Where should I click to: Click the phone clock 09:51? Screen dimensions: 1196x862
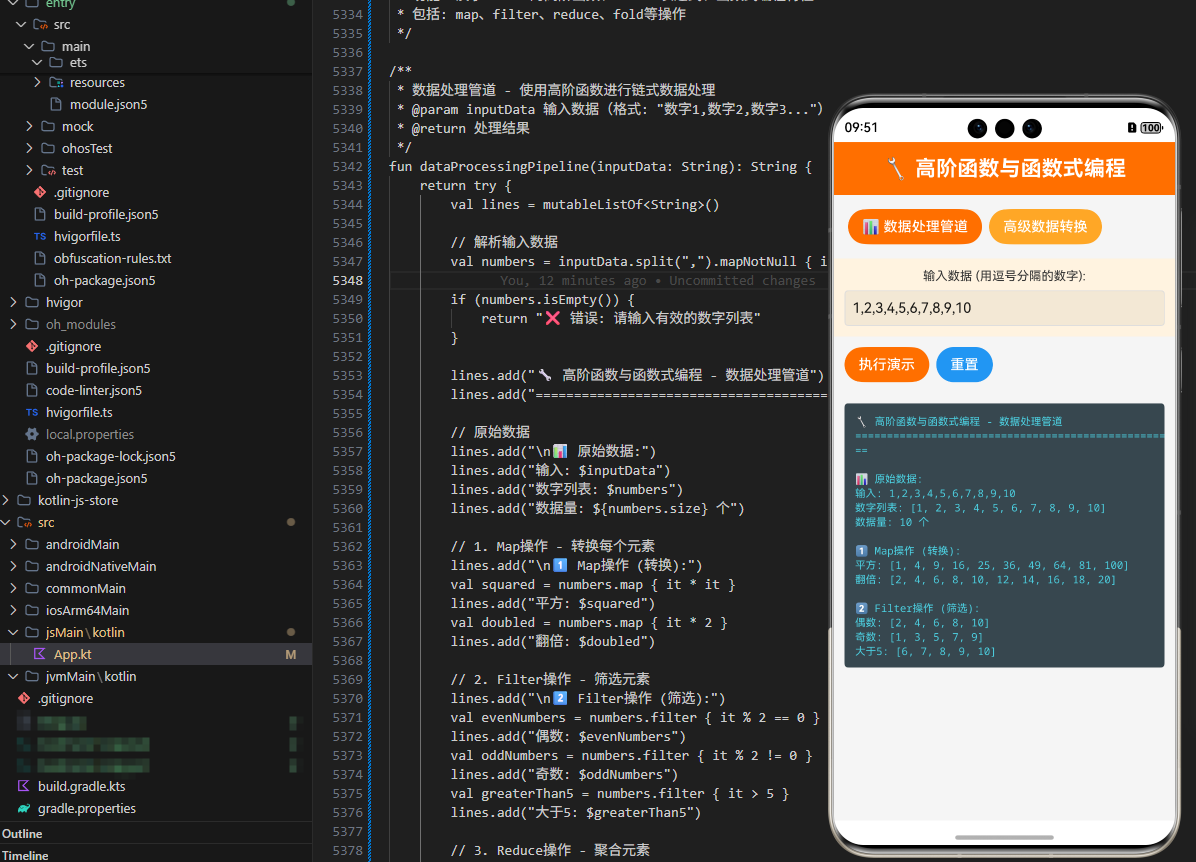(861, 127)
